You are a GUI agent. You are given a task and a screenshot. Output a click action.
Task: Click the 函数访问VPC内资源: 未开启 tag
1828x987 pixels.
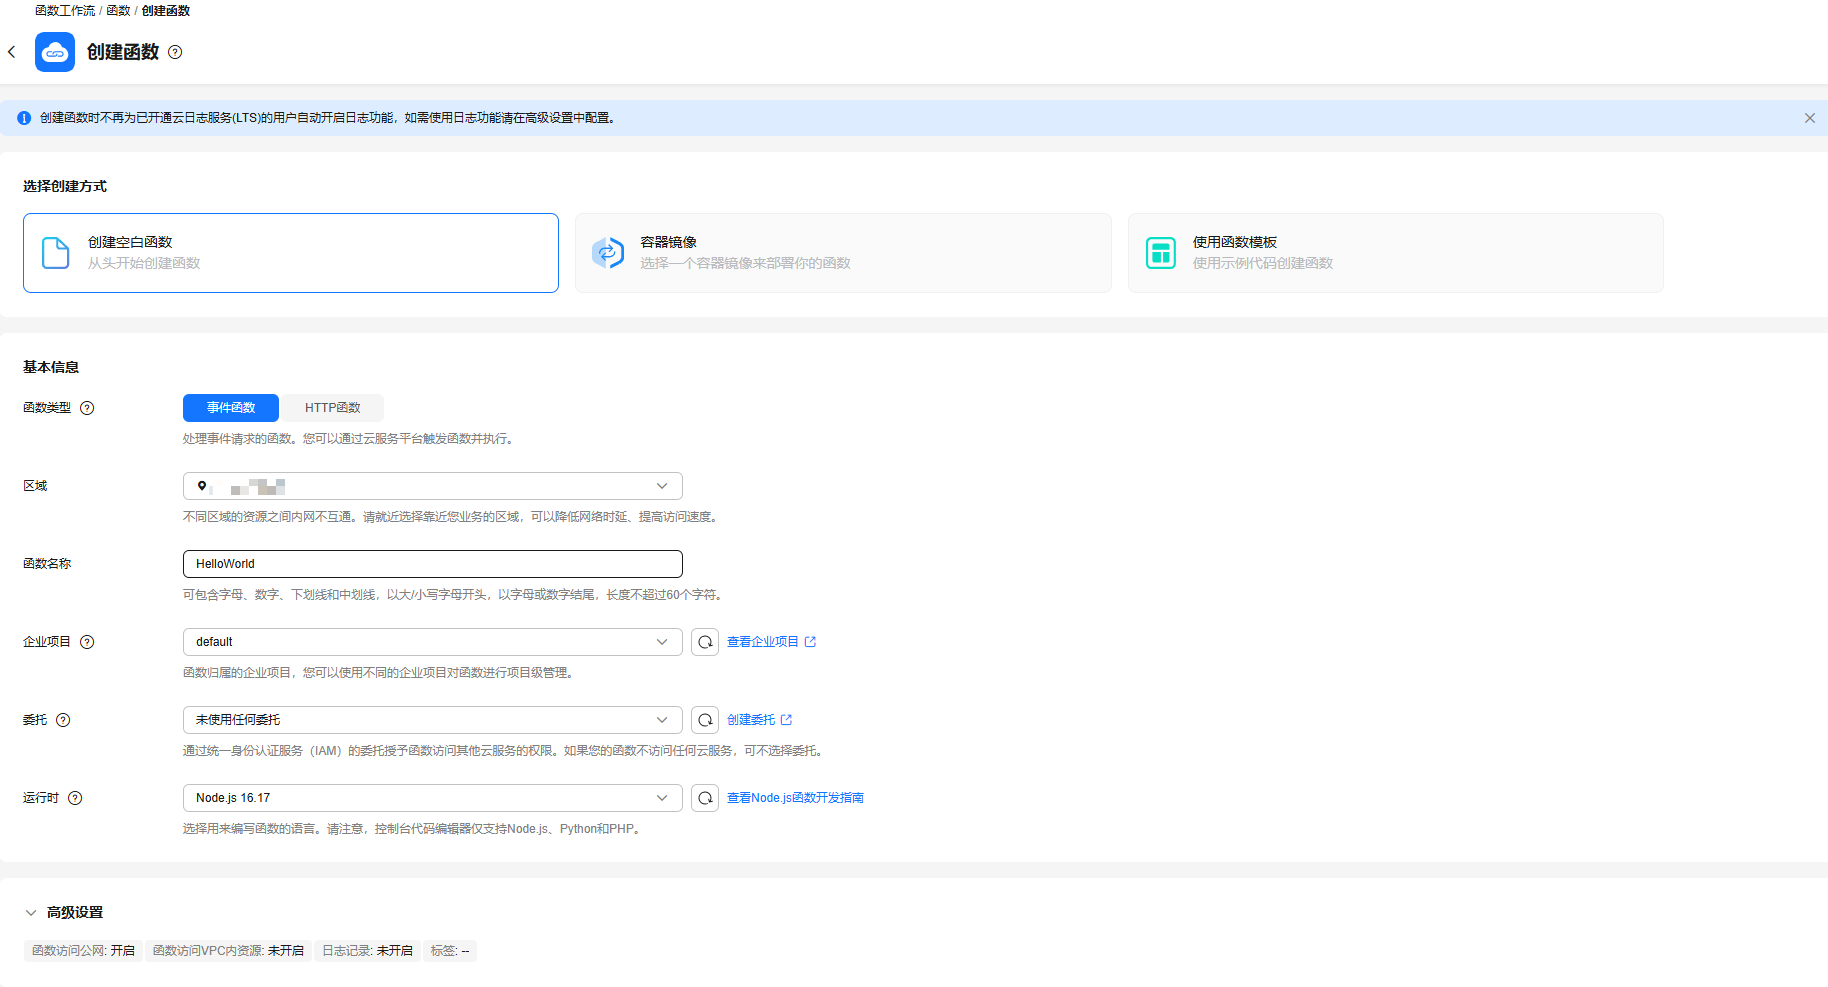pos(228,951)
